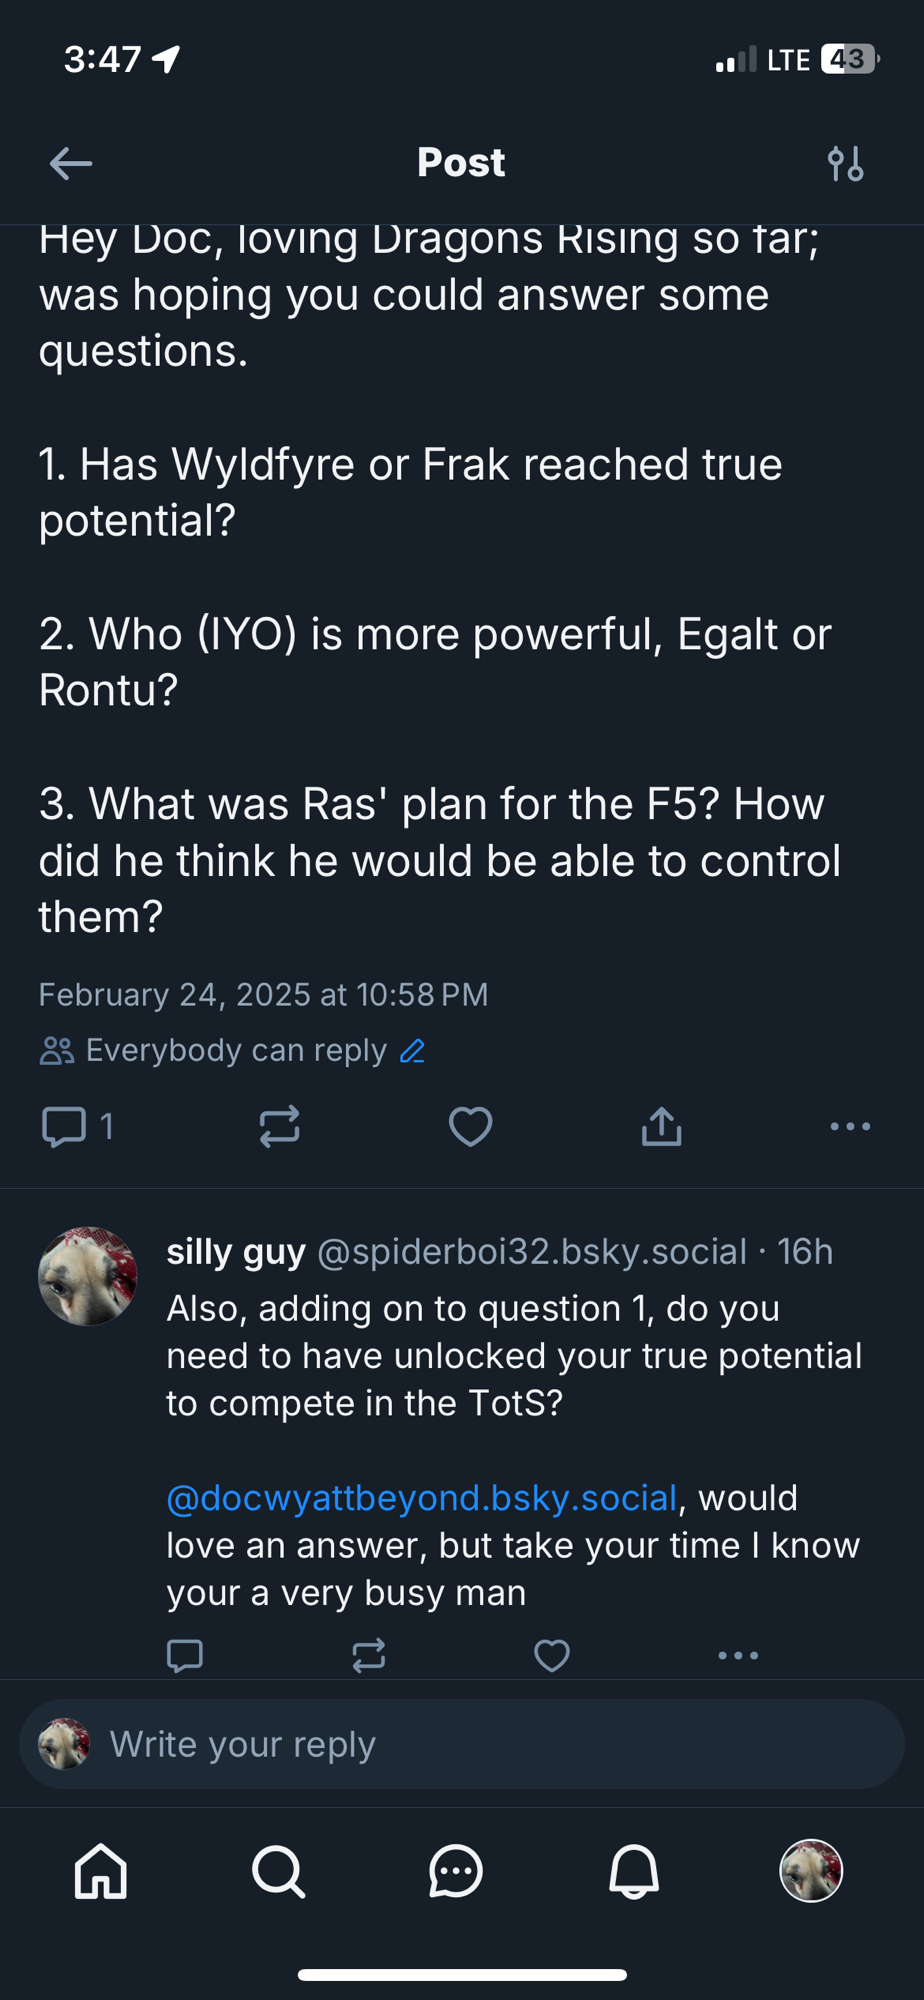Share the main post

click(661, 1127)
